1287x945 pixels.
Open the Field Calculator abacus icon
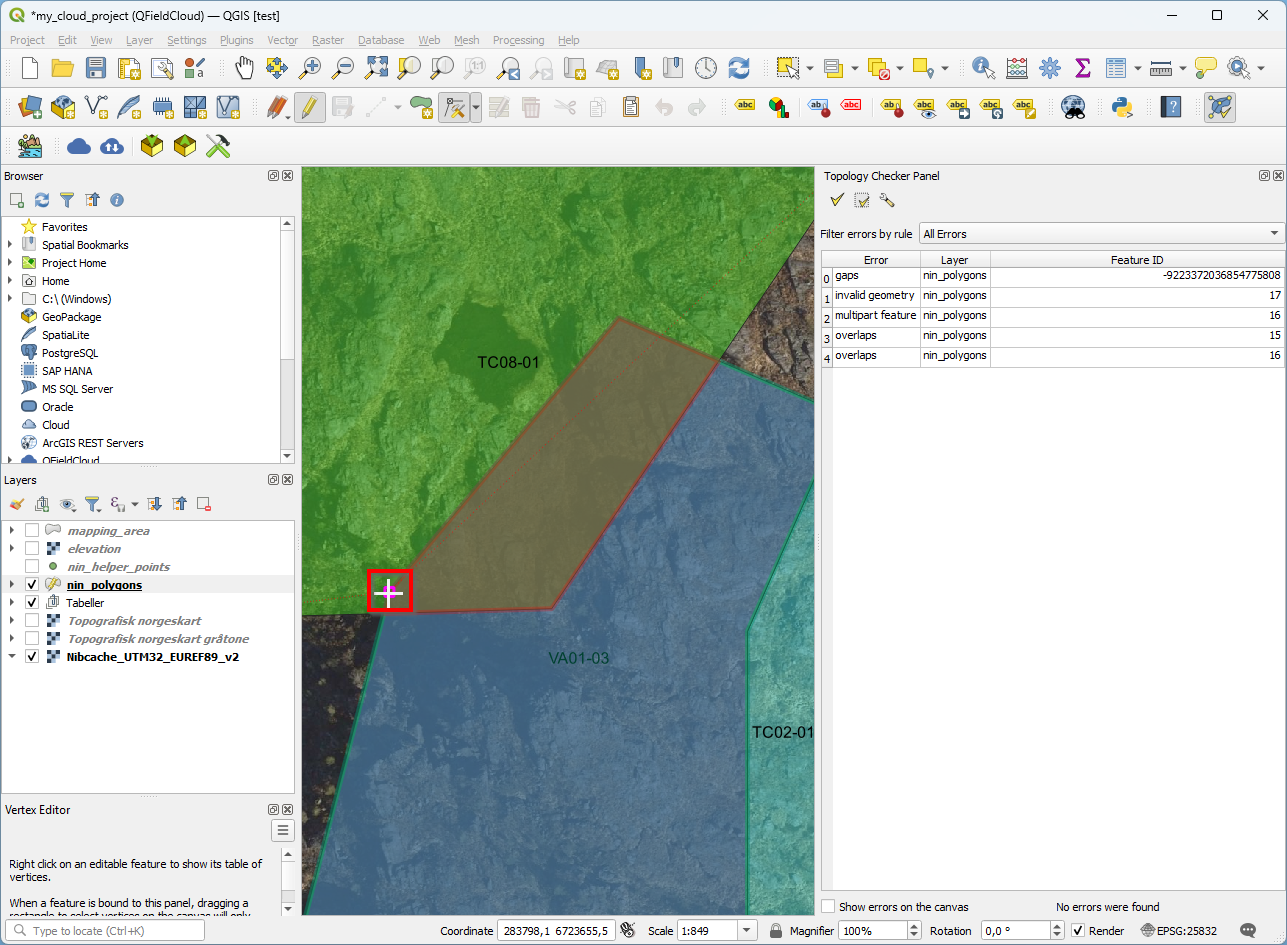click(1017, 68)
